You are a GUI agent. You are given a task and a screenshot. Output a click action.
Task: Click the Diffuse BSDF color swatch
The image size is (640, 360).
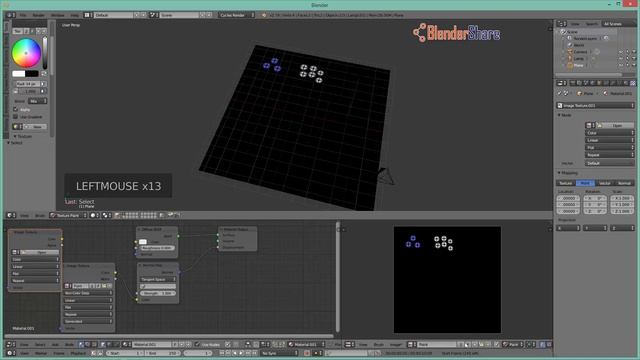click(142, 242)
